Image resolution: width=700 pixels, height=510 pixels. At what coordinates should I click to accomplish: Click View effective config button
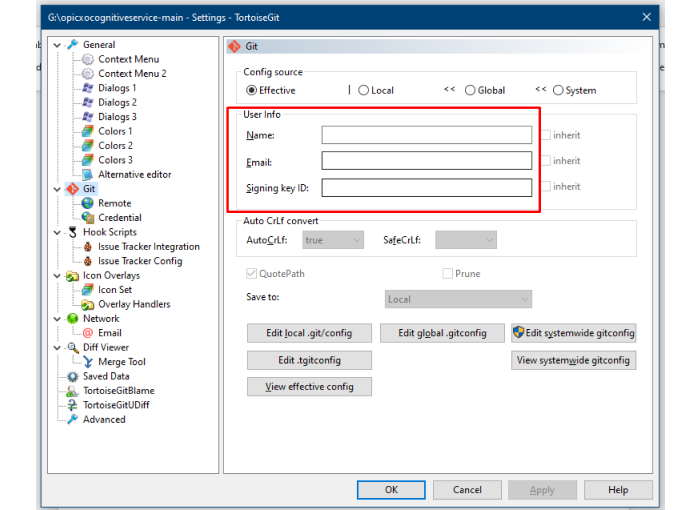click(x=309, y=387)
